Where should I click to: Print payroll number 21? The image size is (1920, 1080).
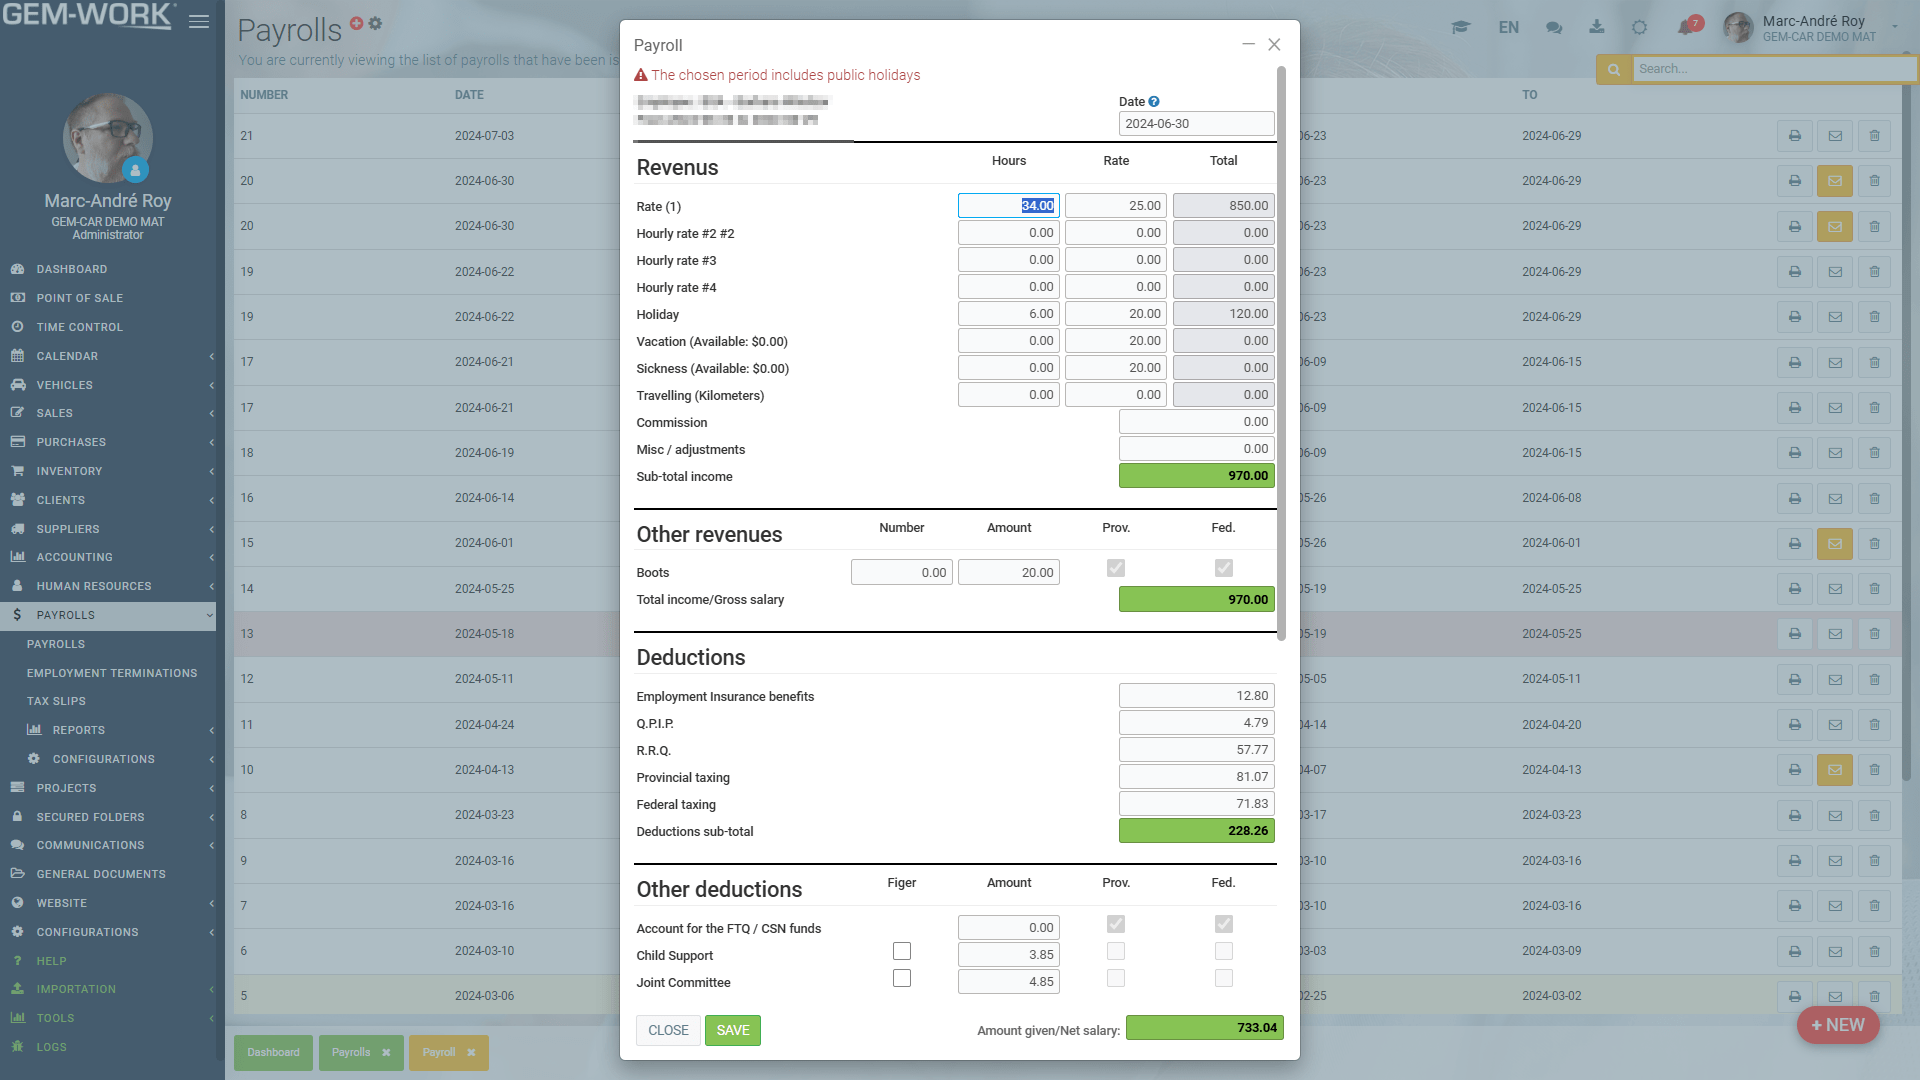pos(1795,136)
